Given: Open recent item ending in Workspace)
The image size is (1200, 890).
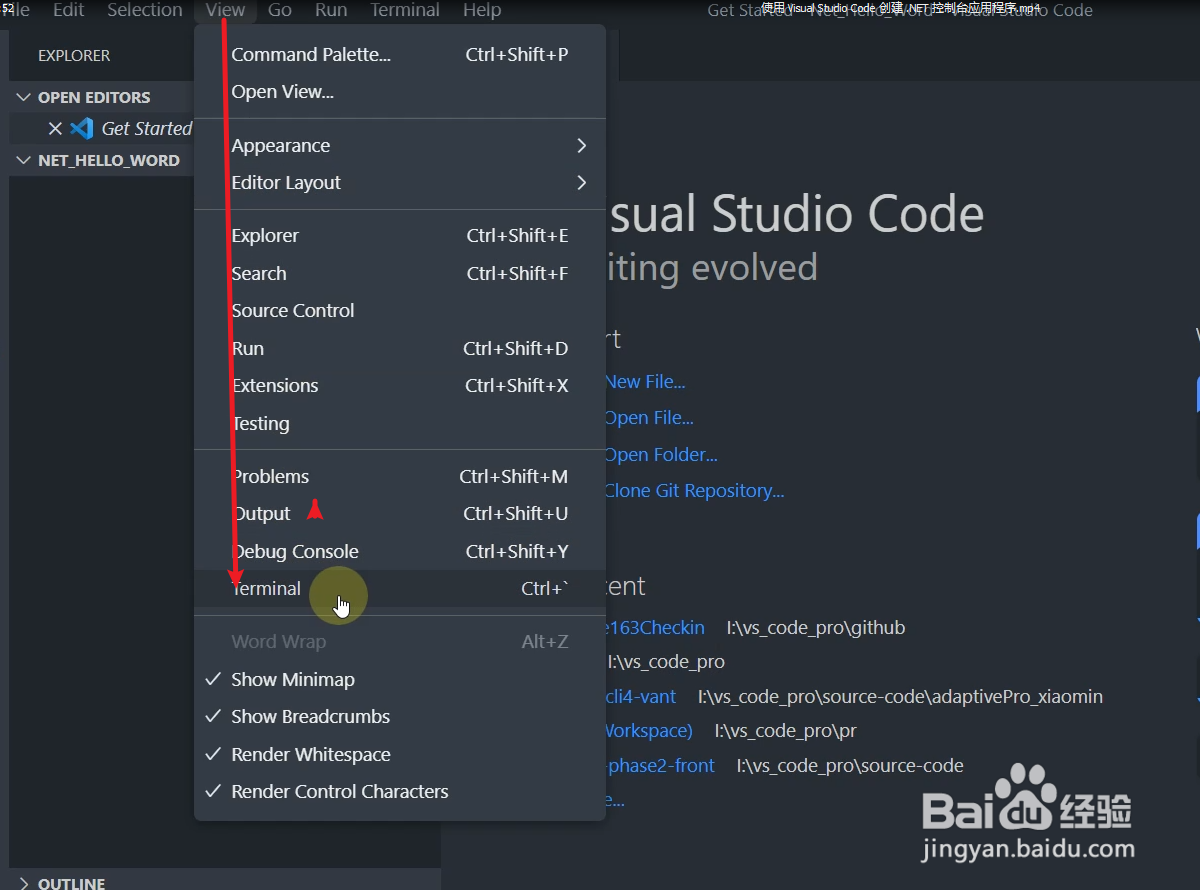Looking at the screenshot, I should [x=649, y=731].
